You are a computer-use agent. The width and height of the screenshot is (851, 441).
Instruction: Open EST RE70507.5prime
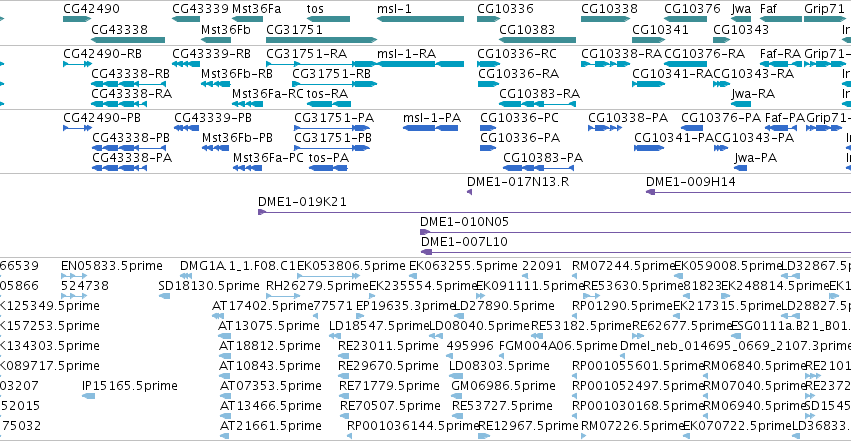click(x=390, y=406)
